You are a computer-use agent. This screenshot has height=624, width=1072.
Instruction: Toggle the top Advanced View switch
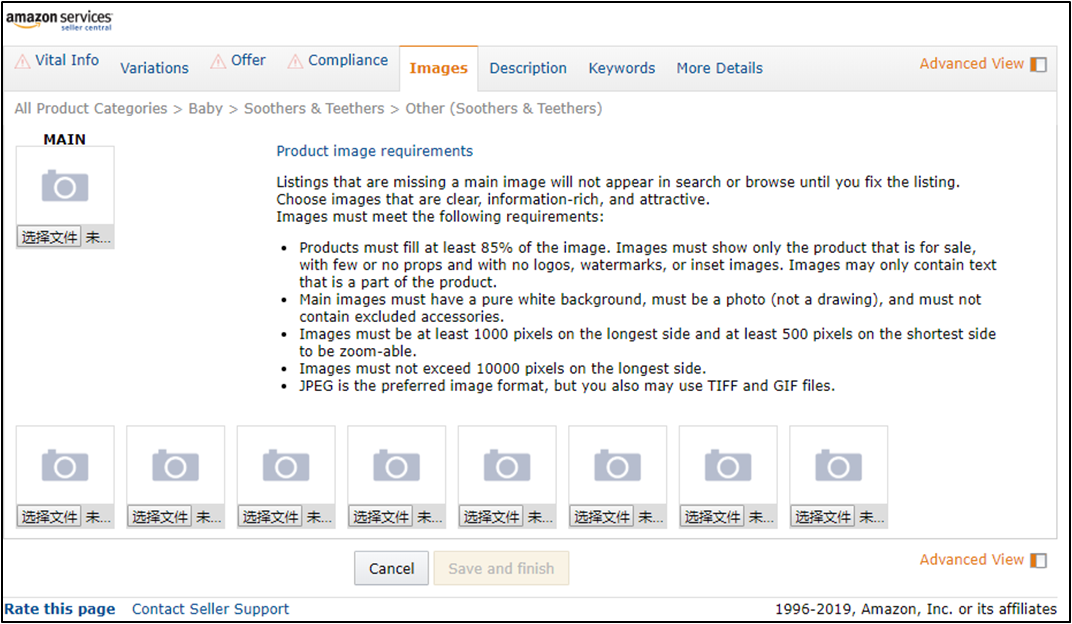click(1039, 64)
